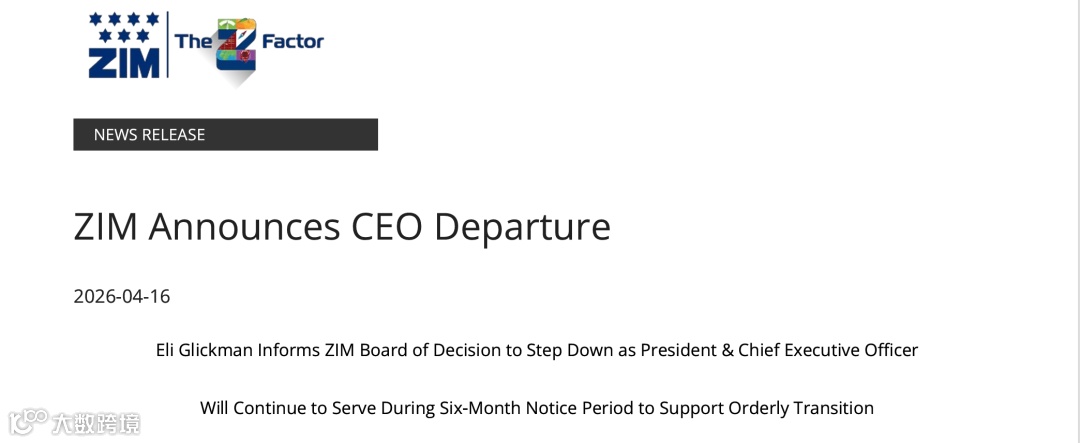Click the vertical divider beside ZIM logo

click(x=168, y=45)
